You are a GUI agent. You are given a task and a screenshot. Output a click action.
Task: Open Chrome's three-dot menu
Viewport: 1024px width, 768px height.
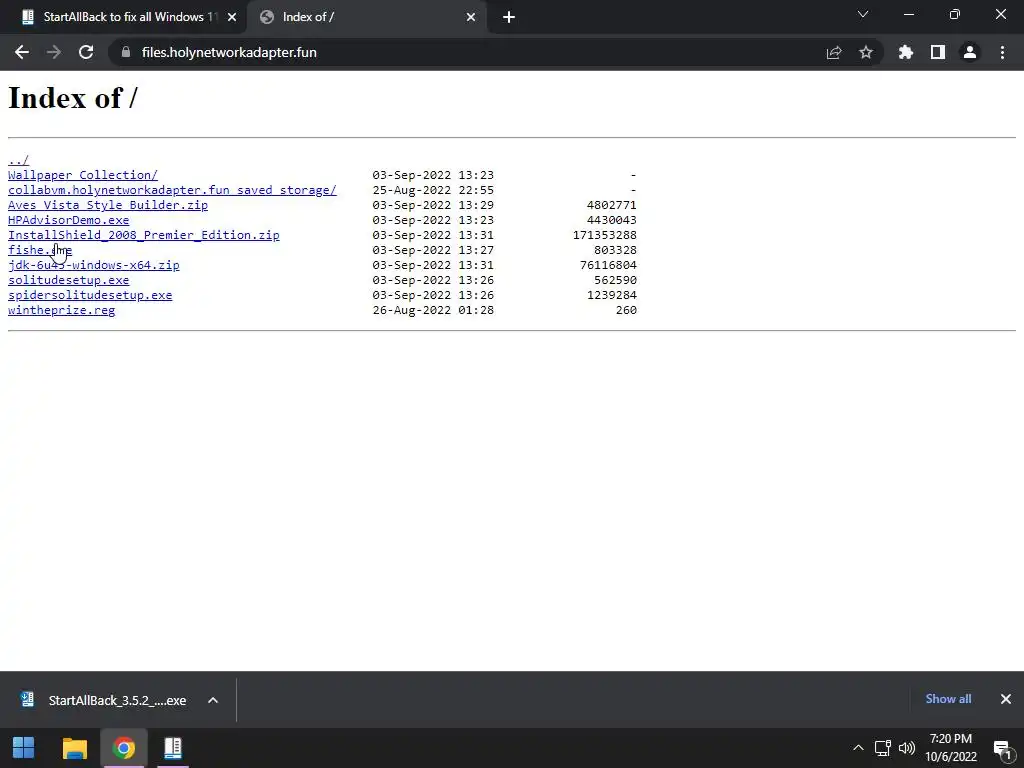coord(1002,52)
